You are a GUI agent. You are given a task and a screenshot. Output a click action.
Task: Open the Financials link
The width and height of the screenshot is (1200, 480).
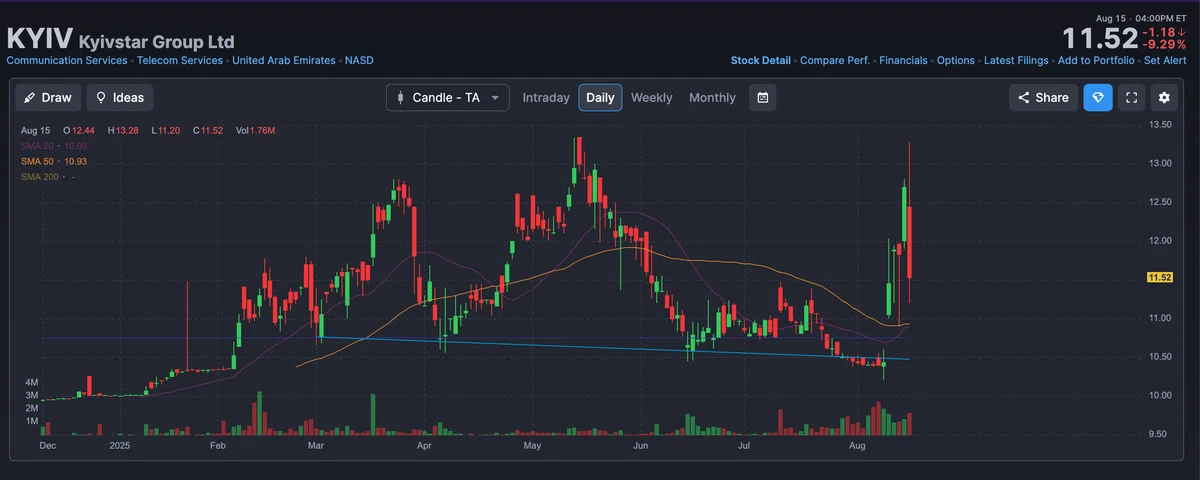coord(903,61)
